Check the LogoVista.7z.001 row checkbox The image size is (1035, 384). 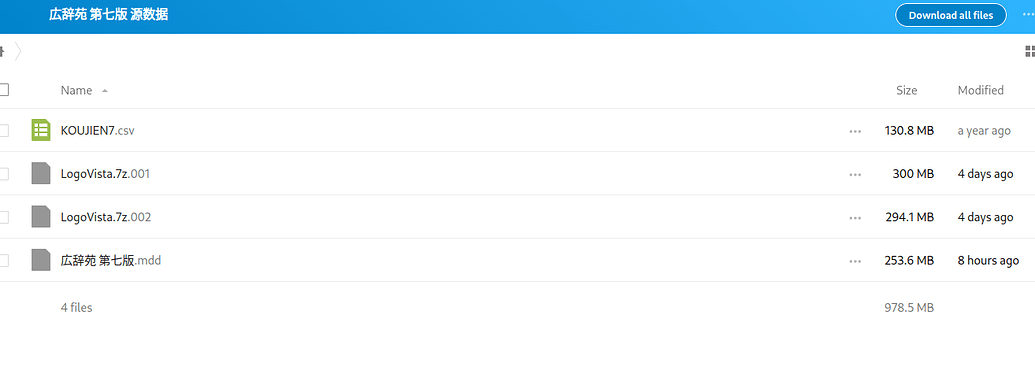3,174
